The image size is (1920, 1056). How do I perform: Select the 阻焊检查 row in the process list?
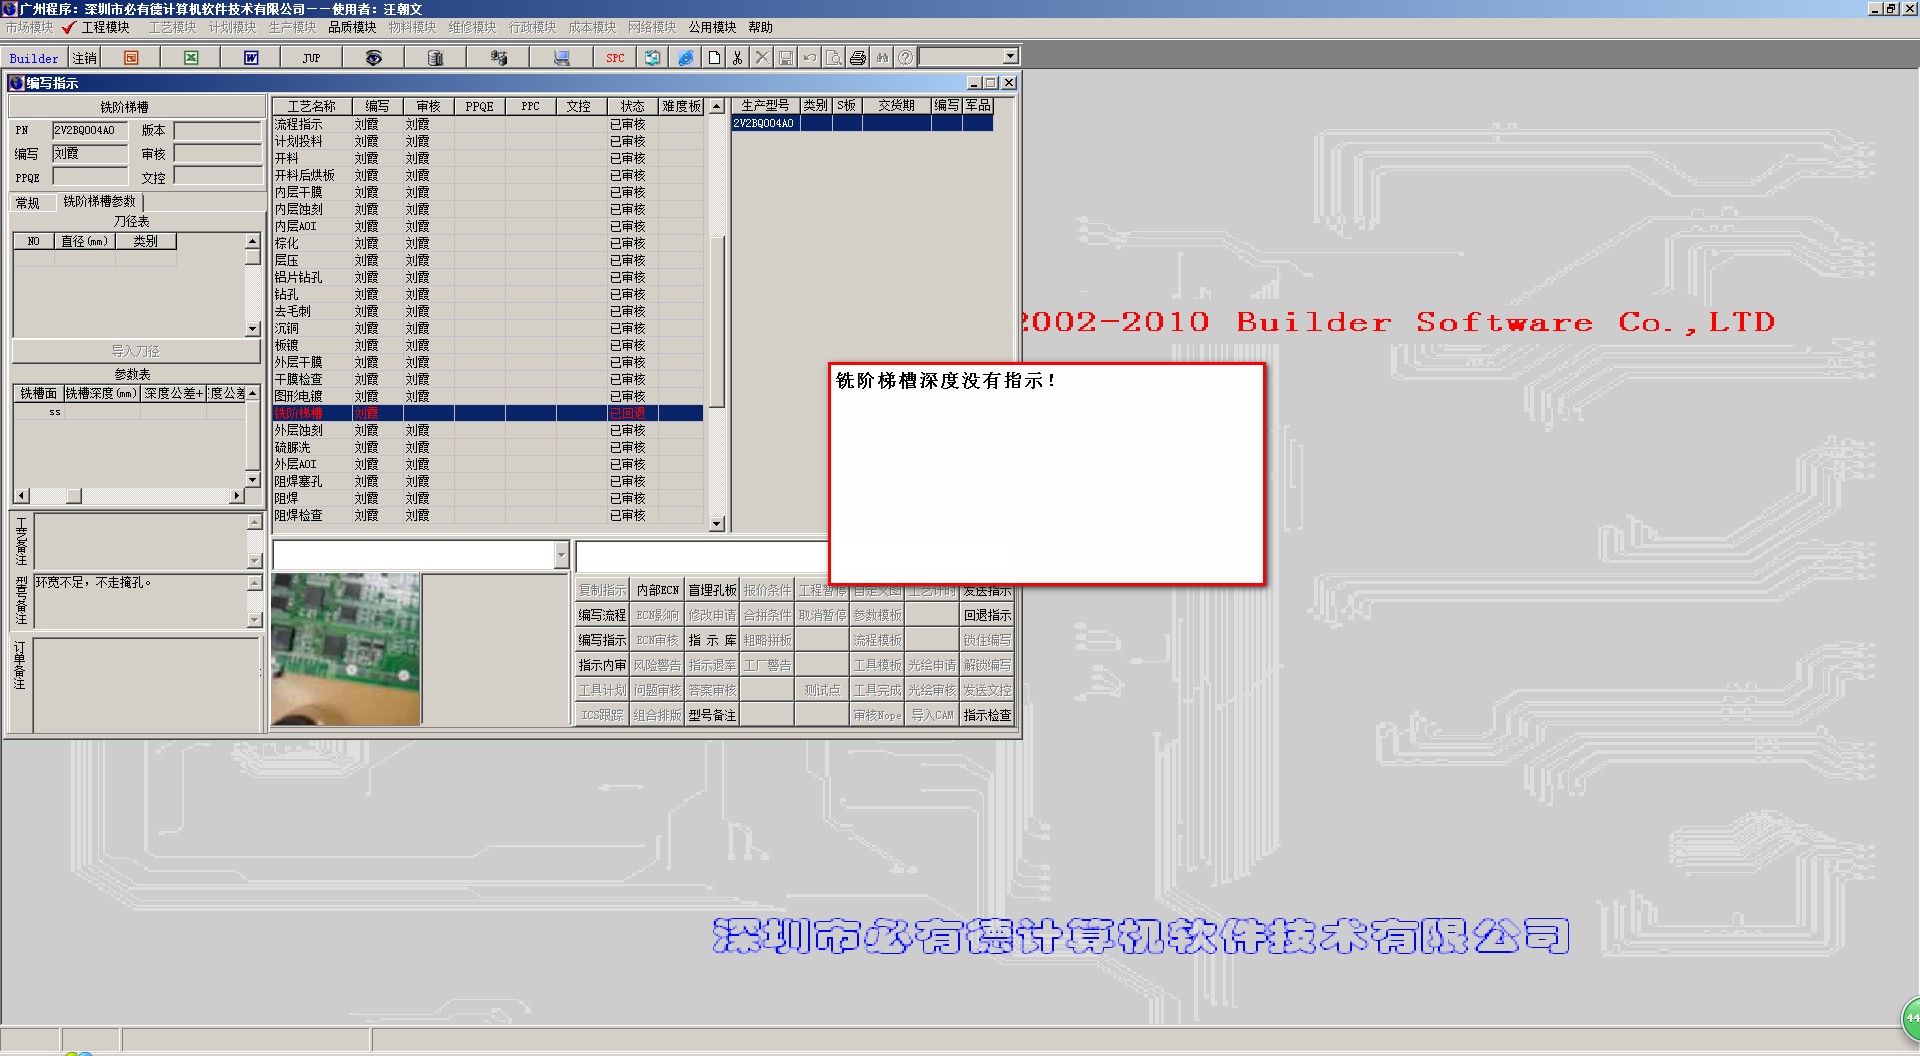click(488, 515)
